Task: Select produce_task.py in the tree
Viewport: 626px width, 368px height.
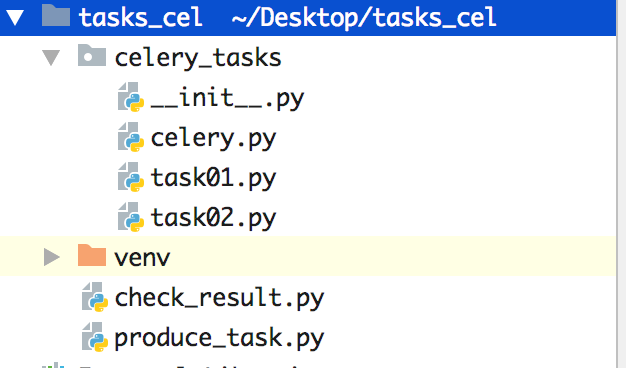Action: click(220, 338)
